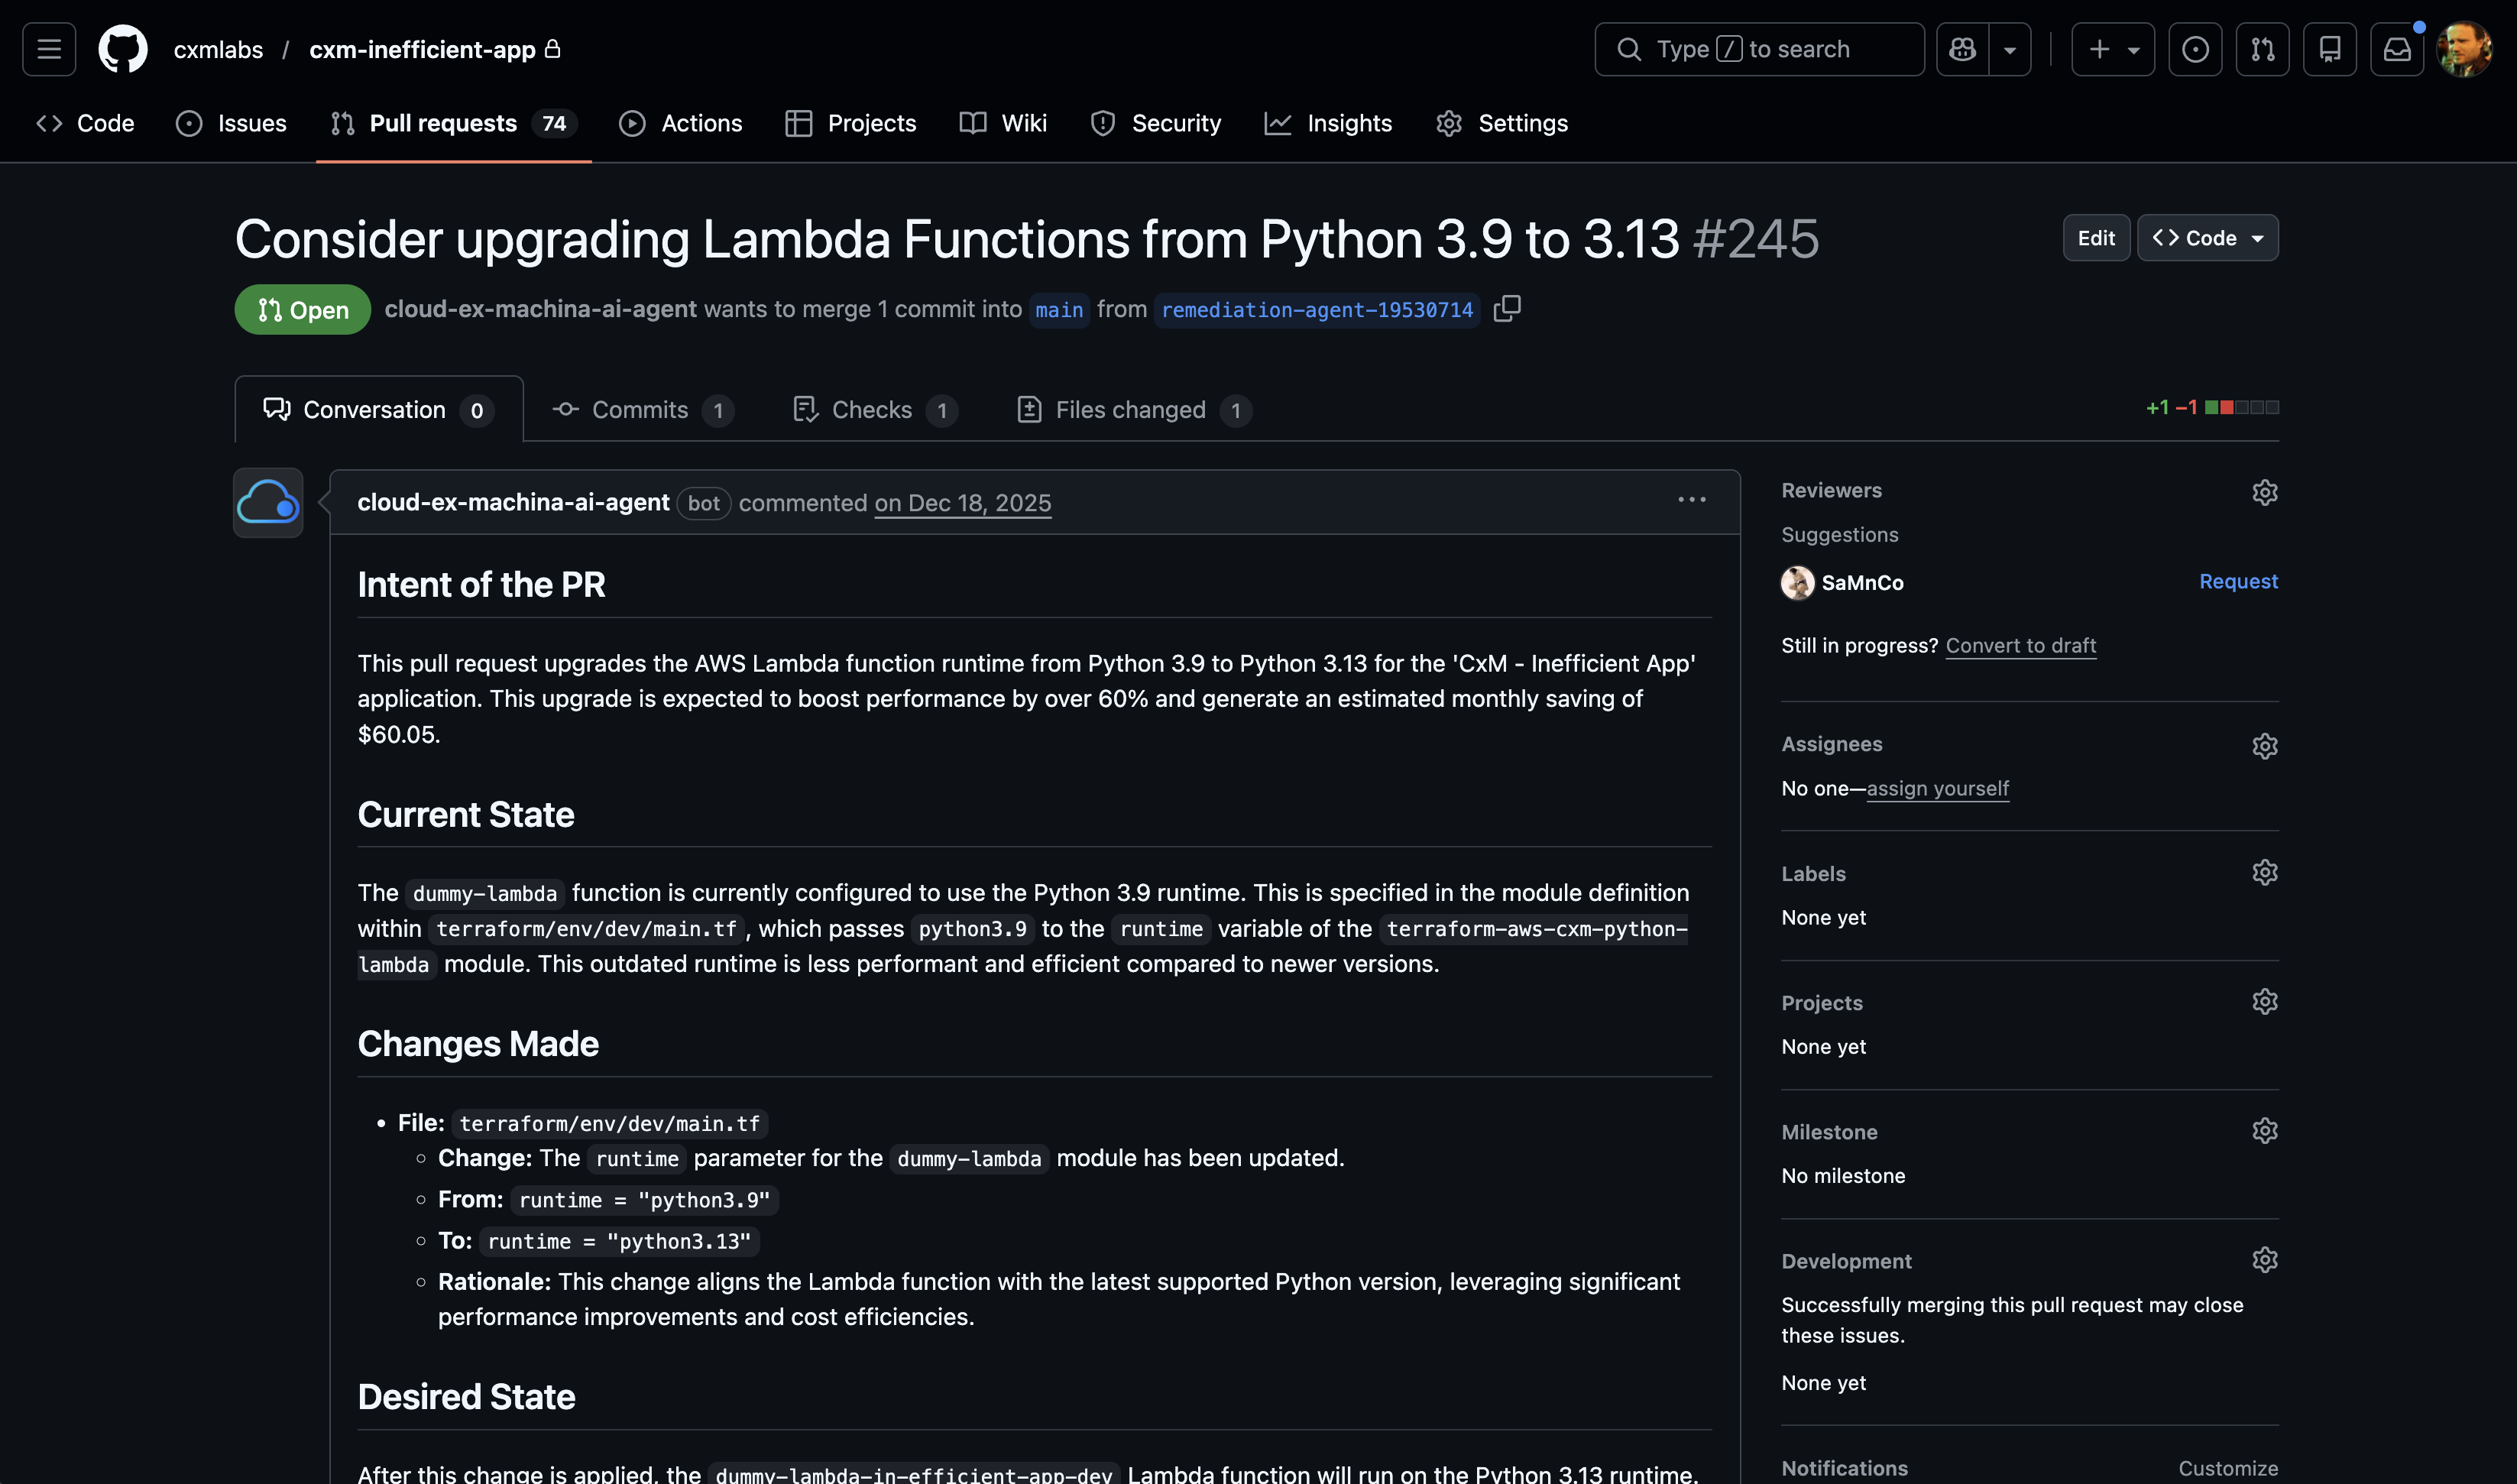Image resolution: width=2517 pixels, height=1484 pixels.
Task: Open the Development settings gear
Action: pyautogui.click(x=2264, y=1259)
